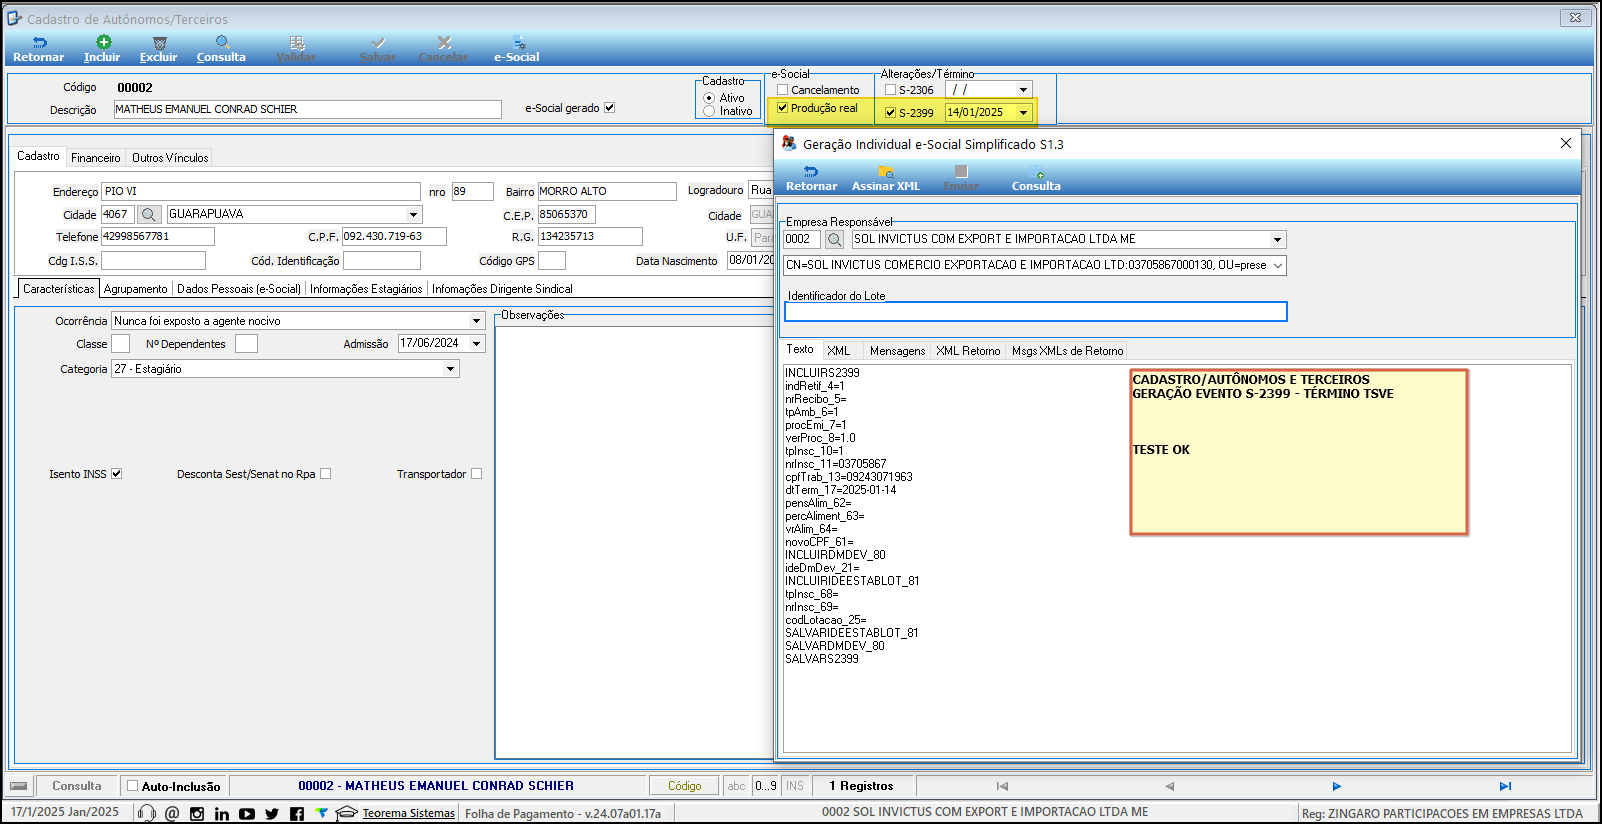Image resolution: width=1602 pixels, height=824 pixels.
Task: Click the headset support icon in the status bar
Action: [x=147, y=813]
